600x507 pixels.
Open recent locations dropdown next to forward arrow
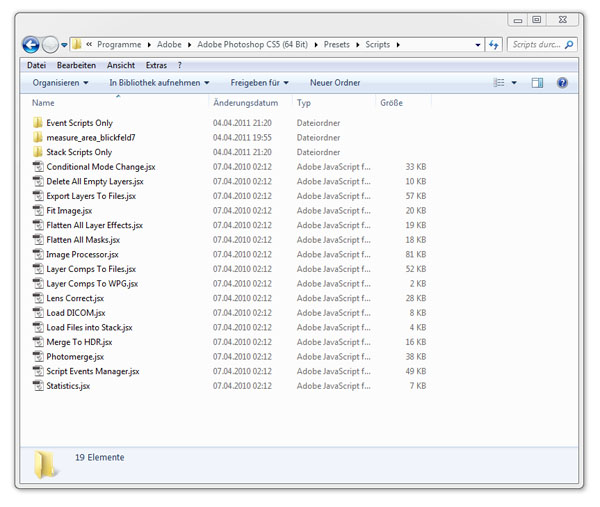(64, 45)
